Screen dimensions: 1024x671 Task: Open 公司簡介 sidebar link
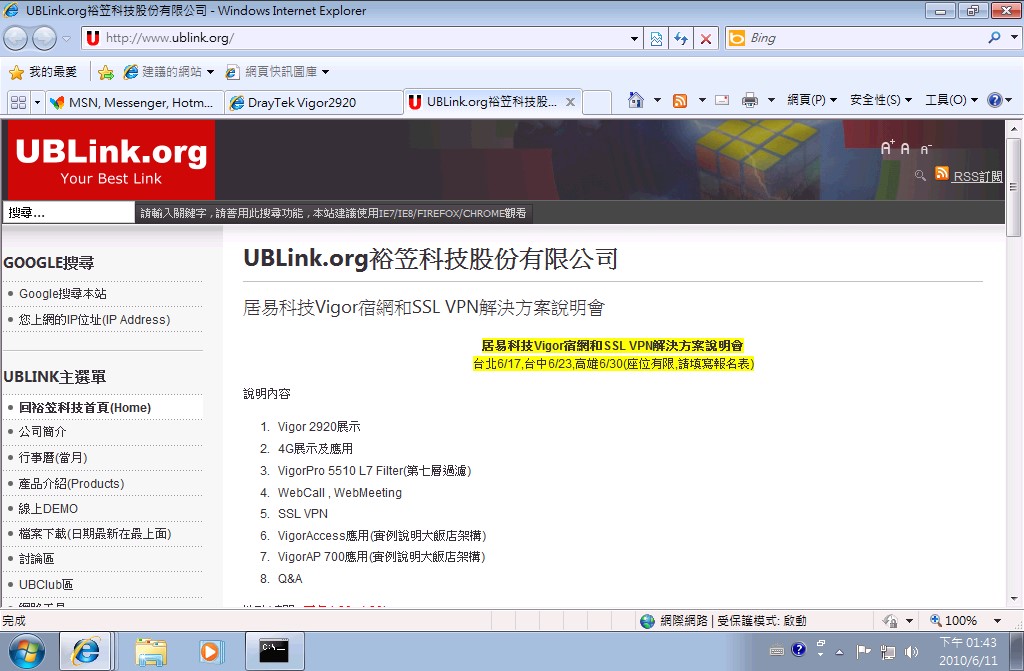42,432
